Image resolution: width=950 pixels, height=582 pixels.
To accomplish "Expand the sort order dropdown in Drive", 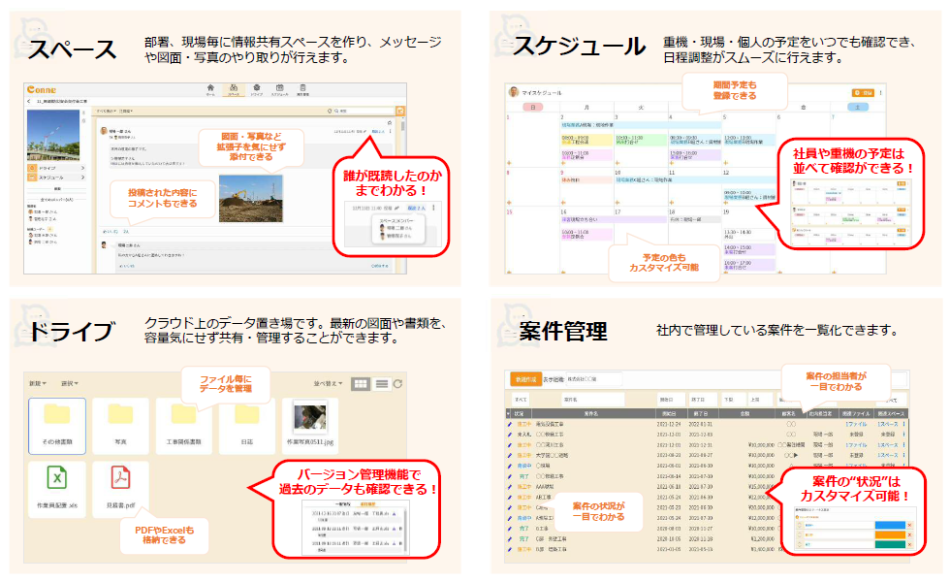I will (329, 384).
